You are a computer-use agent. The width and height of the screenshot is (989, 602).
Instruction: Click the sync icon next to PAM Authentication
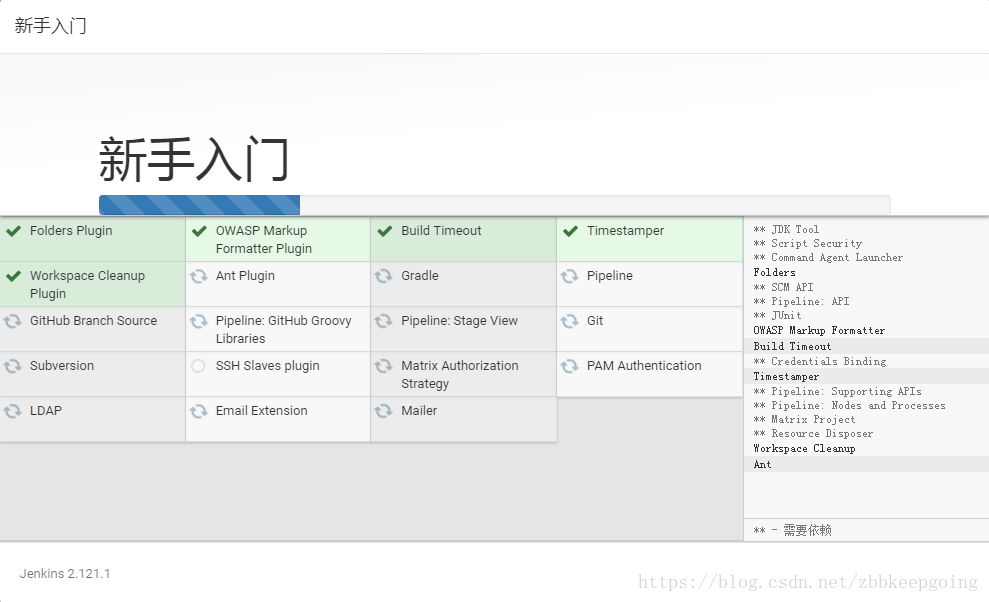pyautogui.click(x=570, y=366)
